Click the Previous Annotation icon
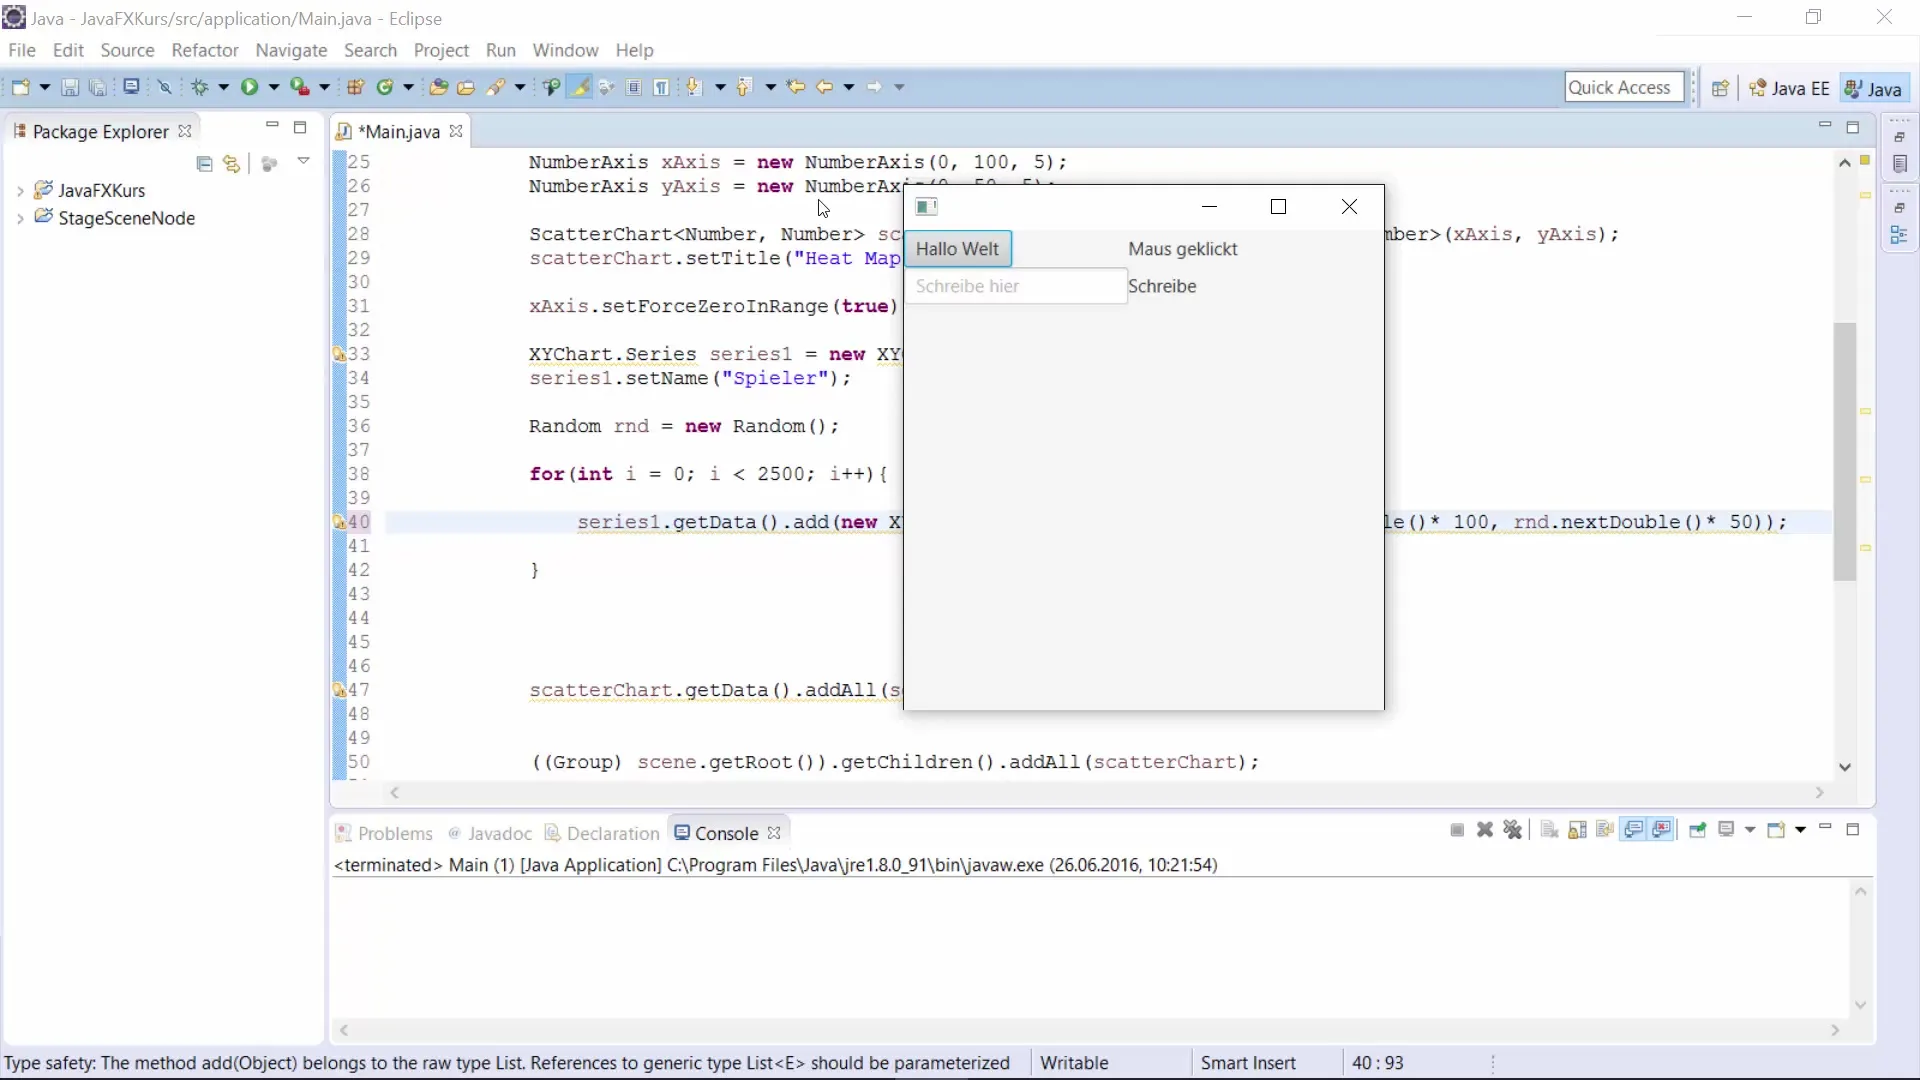Screen dimensions: 1920x1080 (x=744, y=88)
